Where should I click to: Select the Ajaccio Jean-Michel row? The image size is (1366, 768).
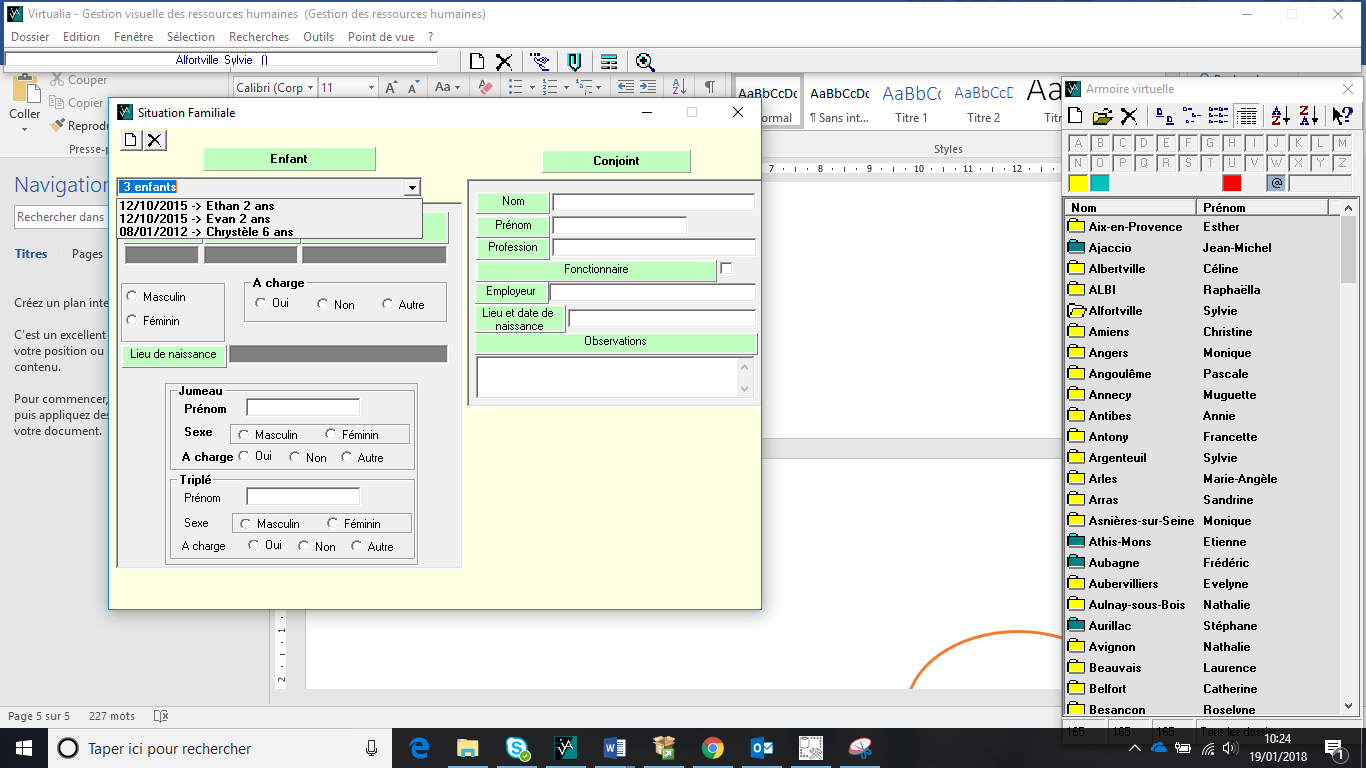coord(1202,248)
